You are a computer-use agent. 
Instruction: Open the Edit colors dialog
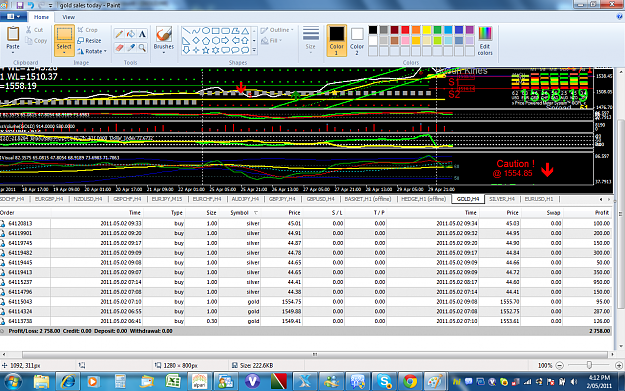click(485, 41)
